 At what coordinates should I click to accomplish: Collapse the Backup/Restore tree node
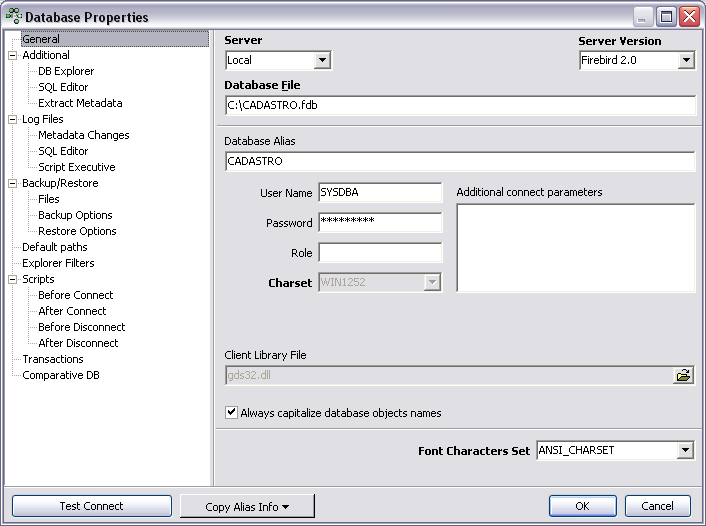pos(13,183)
